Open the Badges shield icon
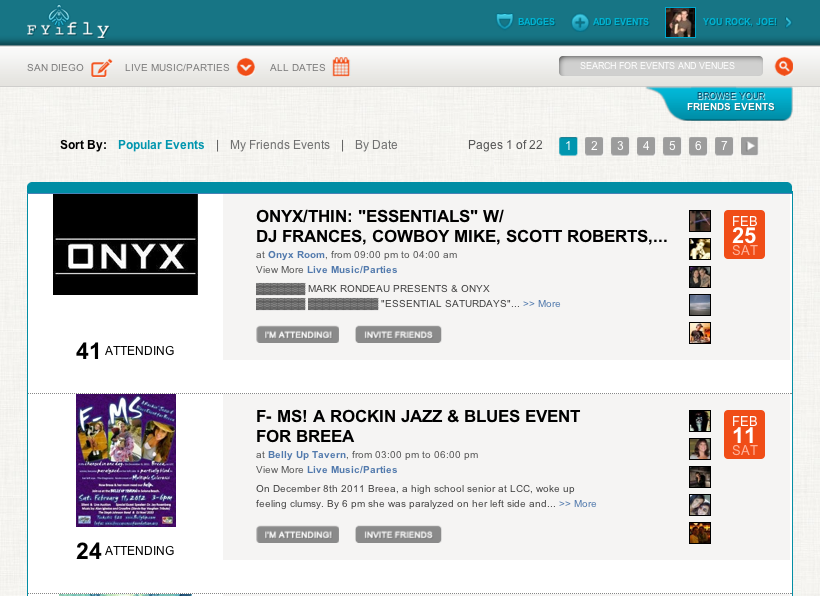The width and height of the screenshot is (820, 596). point(504,22)
